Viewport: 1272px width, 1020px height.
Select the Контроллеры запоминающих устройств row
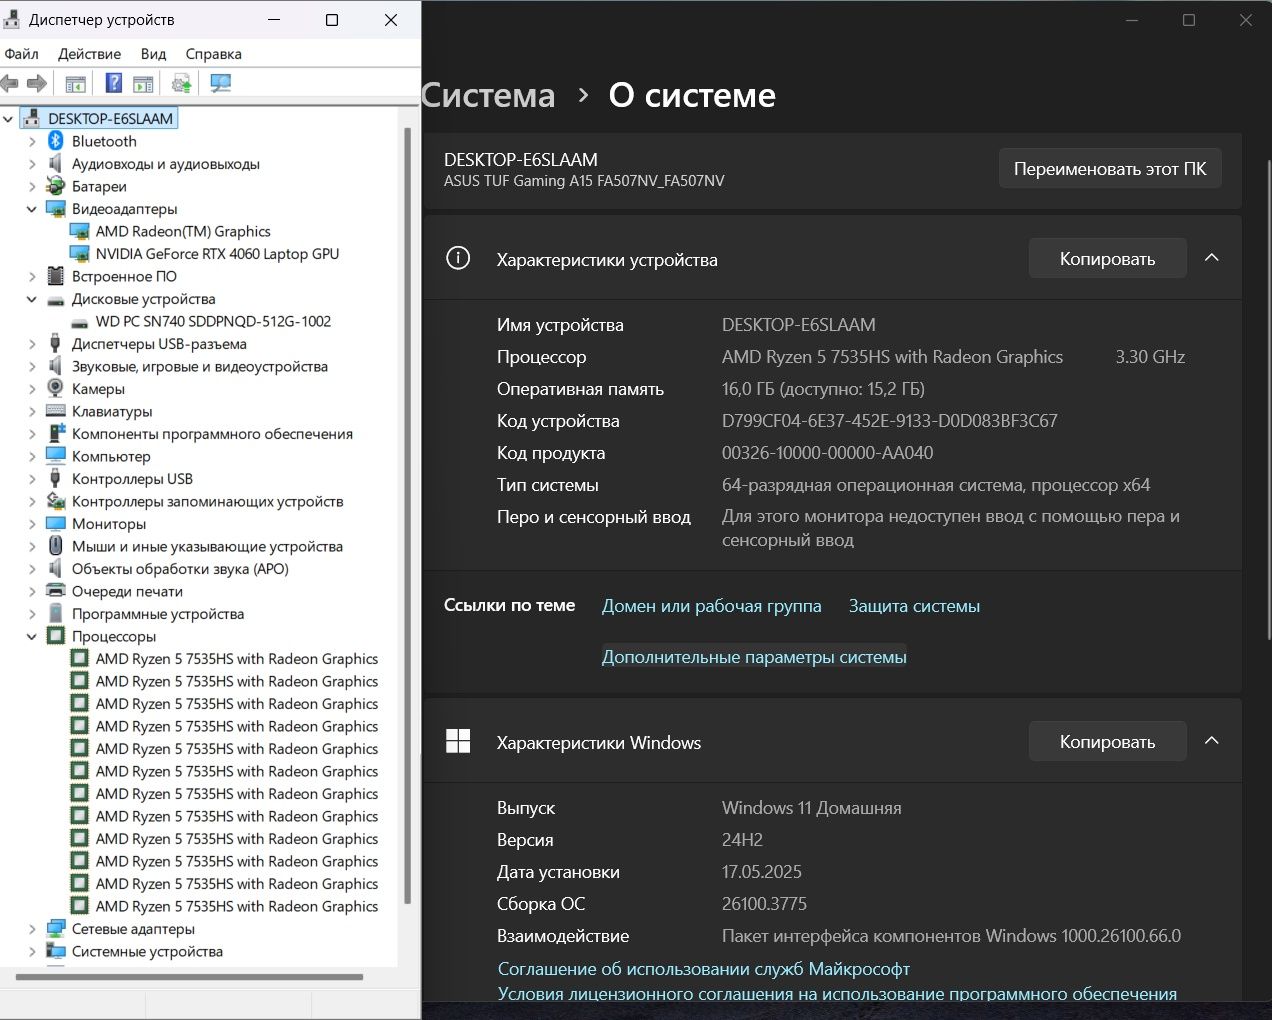tap(207, 502)
